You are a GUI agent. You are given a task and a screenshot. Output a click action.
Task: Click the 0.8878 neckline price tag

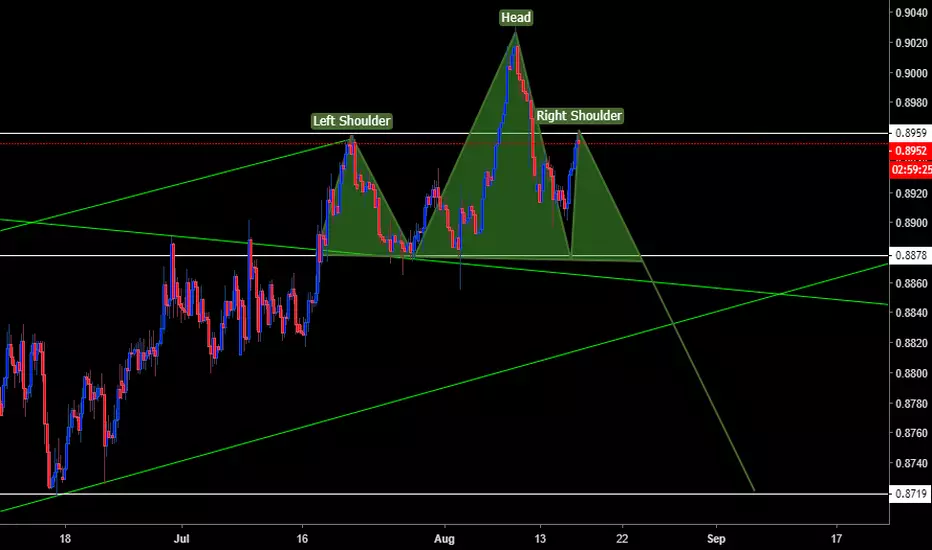tap(911, 255)
